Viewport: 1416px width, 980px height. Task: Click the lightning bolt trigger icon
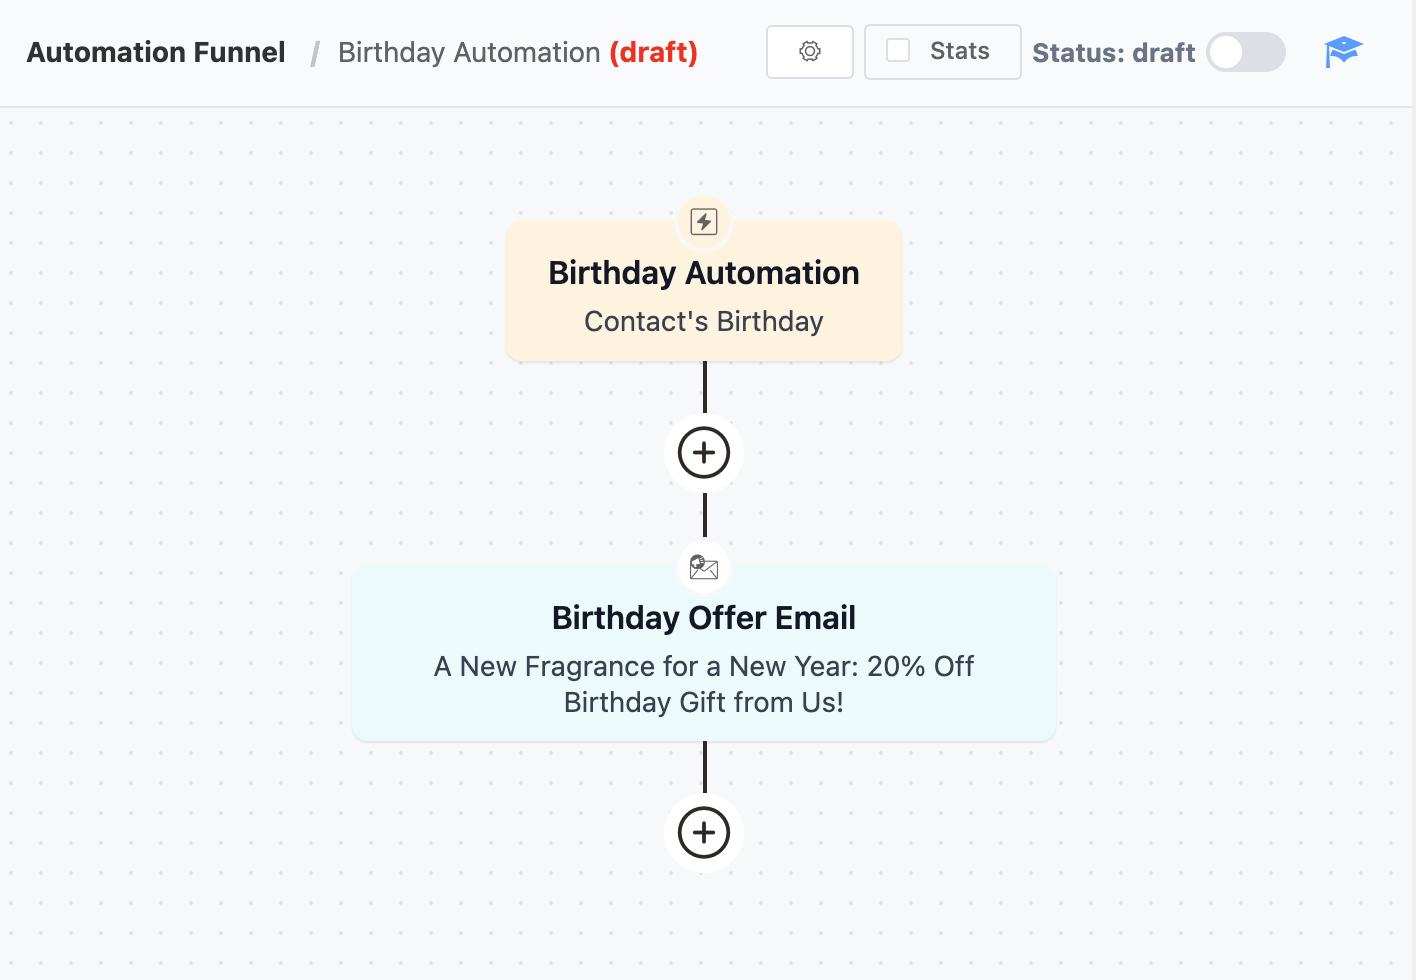click(703, 222)
